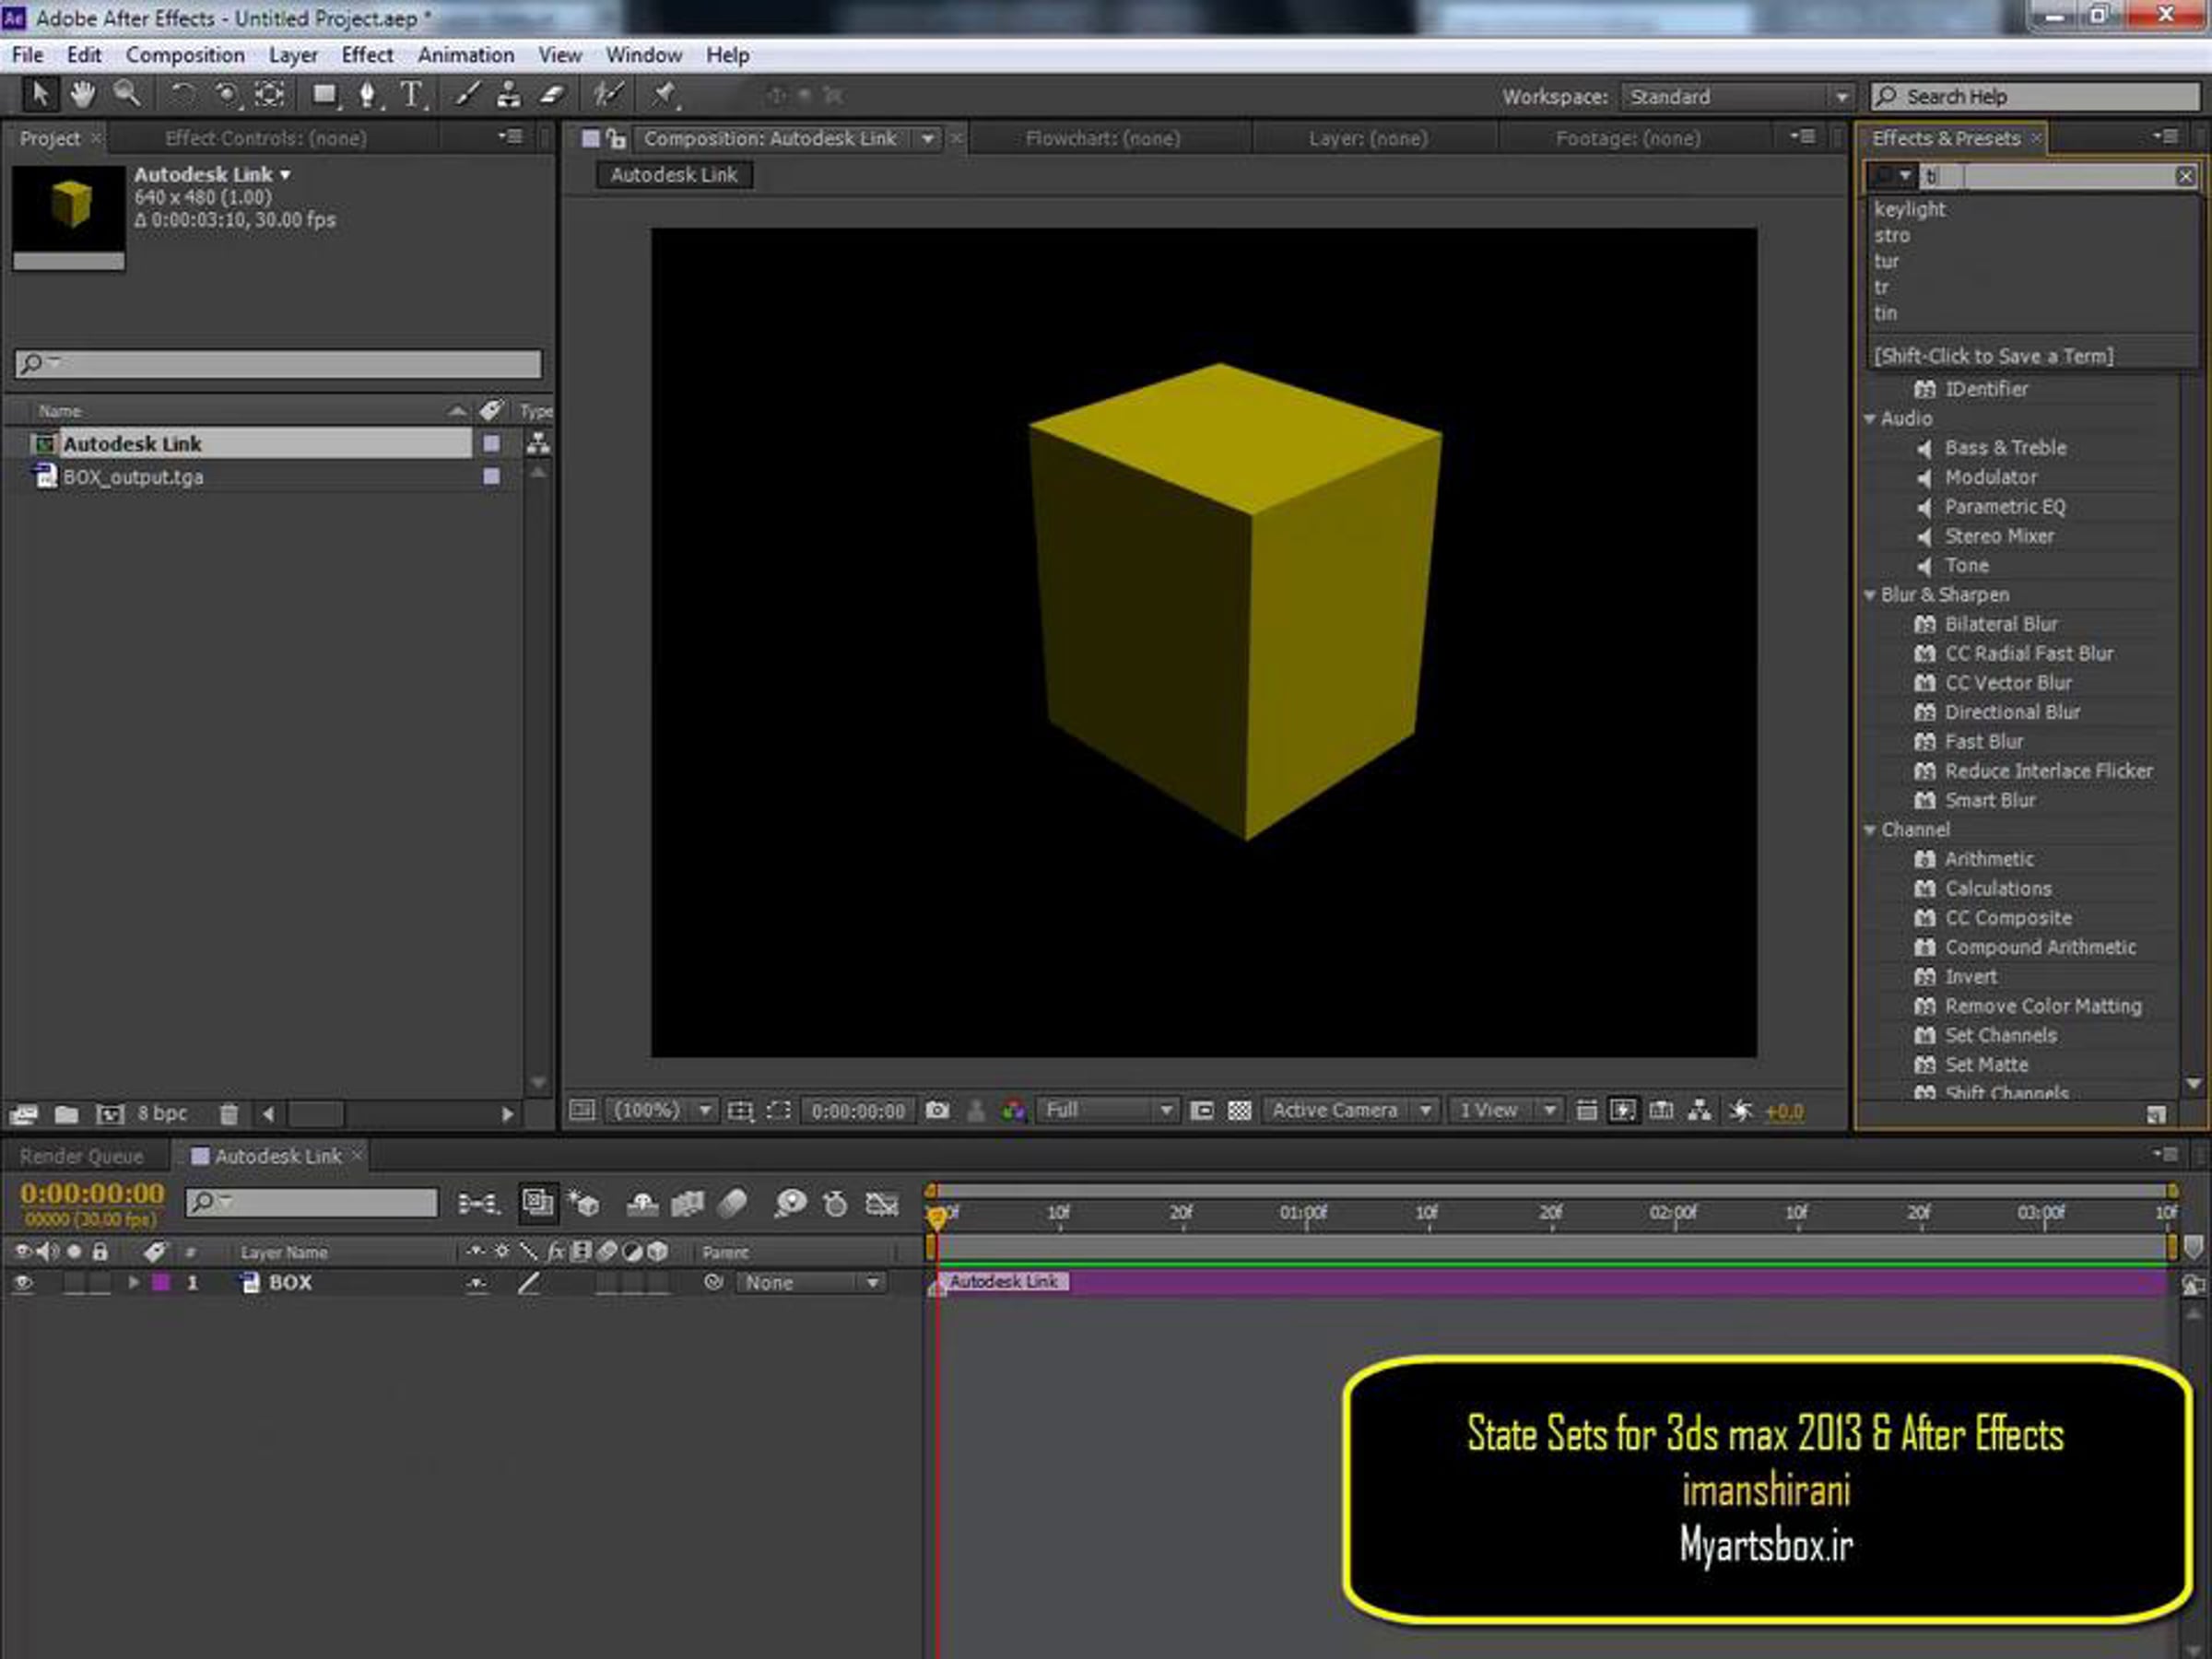Click the Project panel search field
The height and width of the screenshot is (1659, 2212).
[278, 363]
